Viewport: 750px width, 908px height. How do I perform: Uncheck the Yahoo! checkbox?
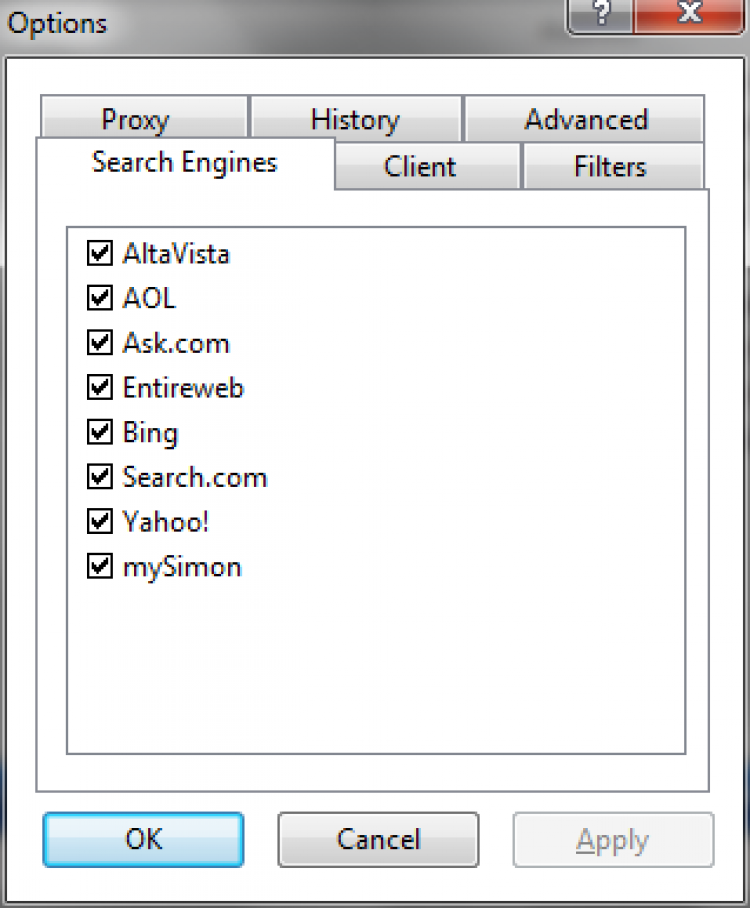[100, 522]
